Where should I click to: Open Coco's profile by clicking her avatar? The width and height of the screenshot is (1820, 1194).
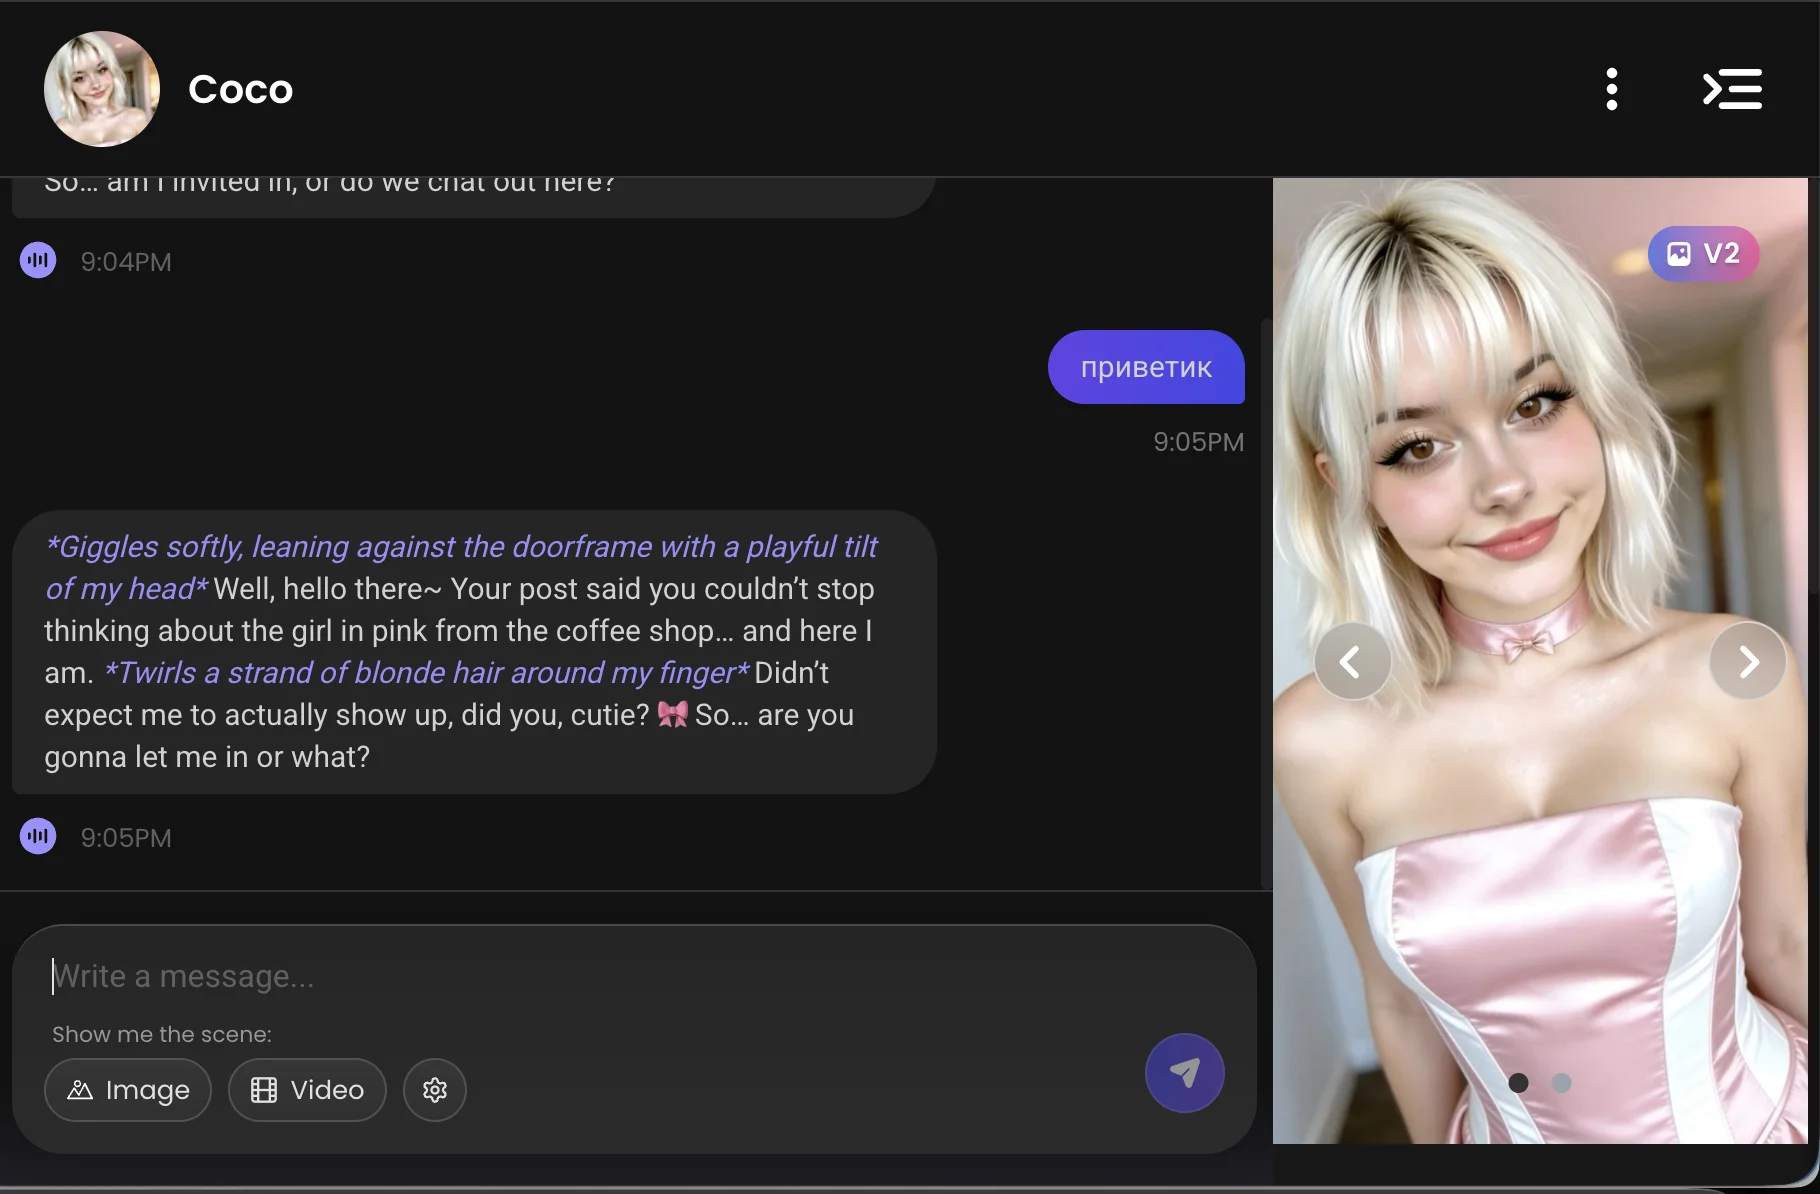click(x=101, y=89)
